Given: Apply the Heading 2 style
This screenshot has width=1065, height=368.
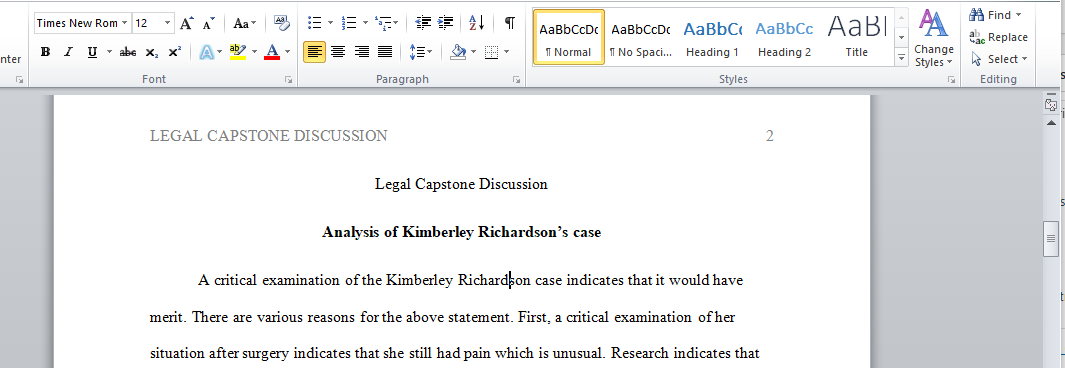Looking at the screenshot, I should [x=784, y=37].
